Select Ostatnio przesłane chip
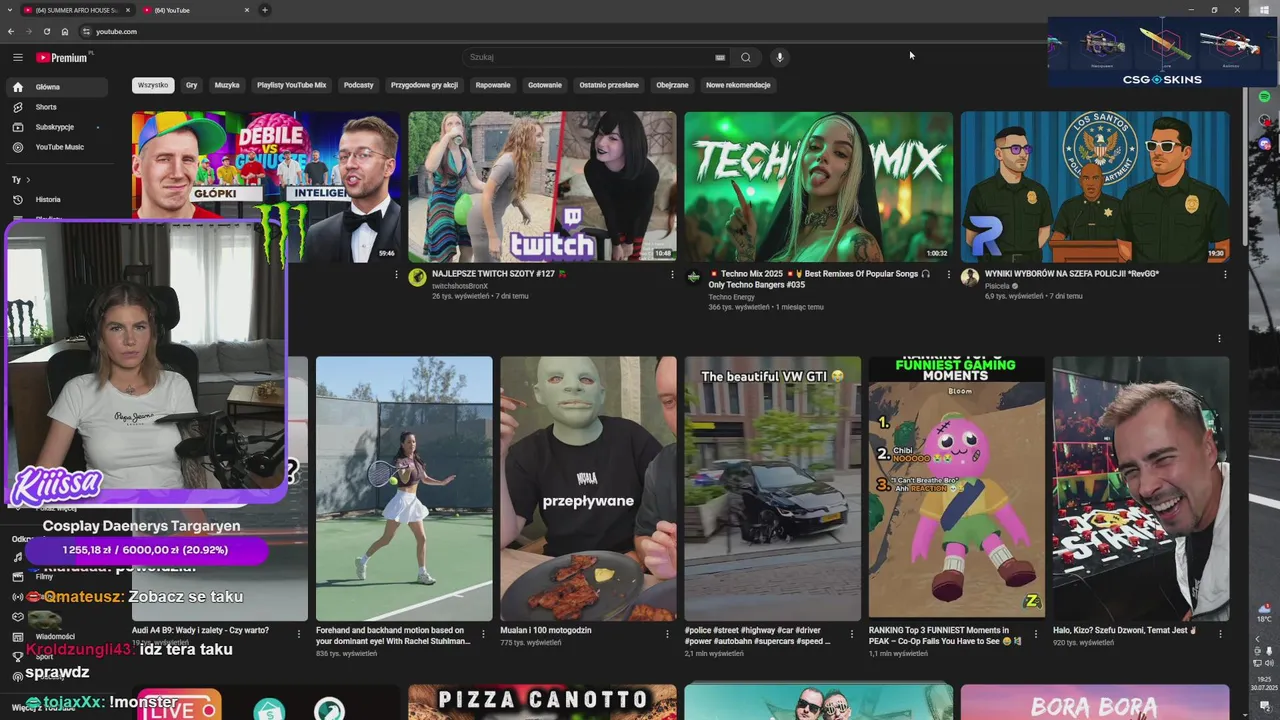The image size is (1280, 720). click(609, 85)
